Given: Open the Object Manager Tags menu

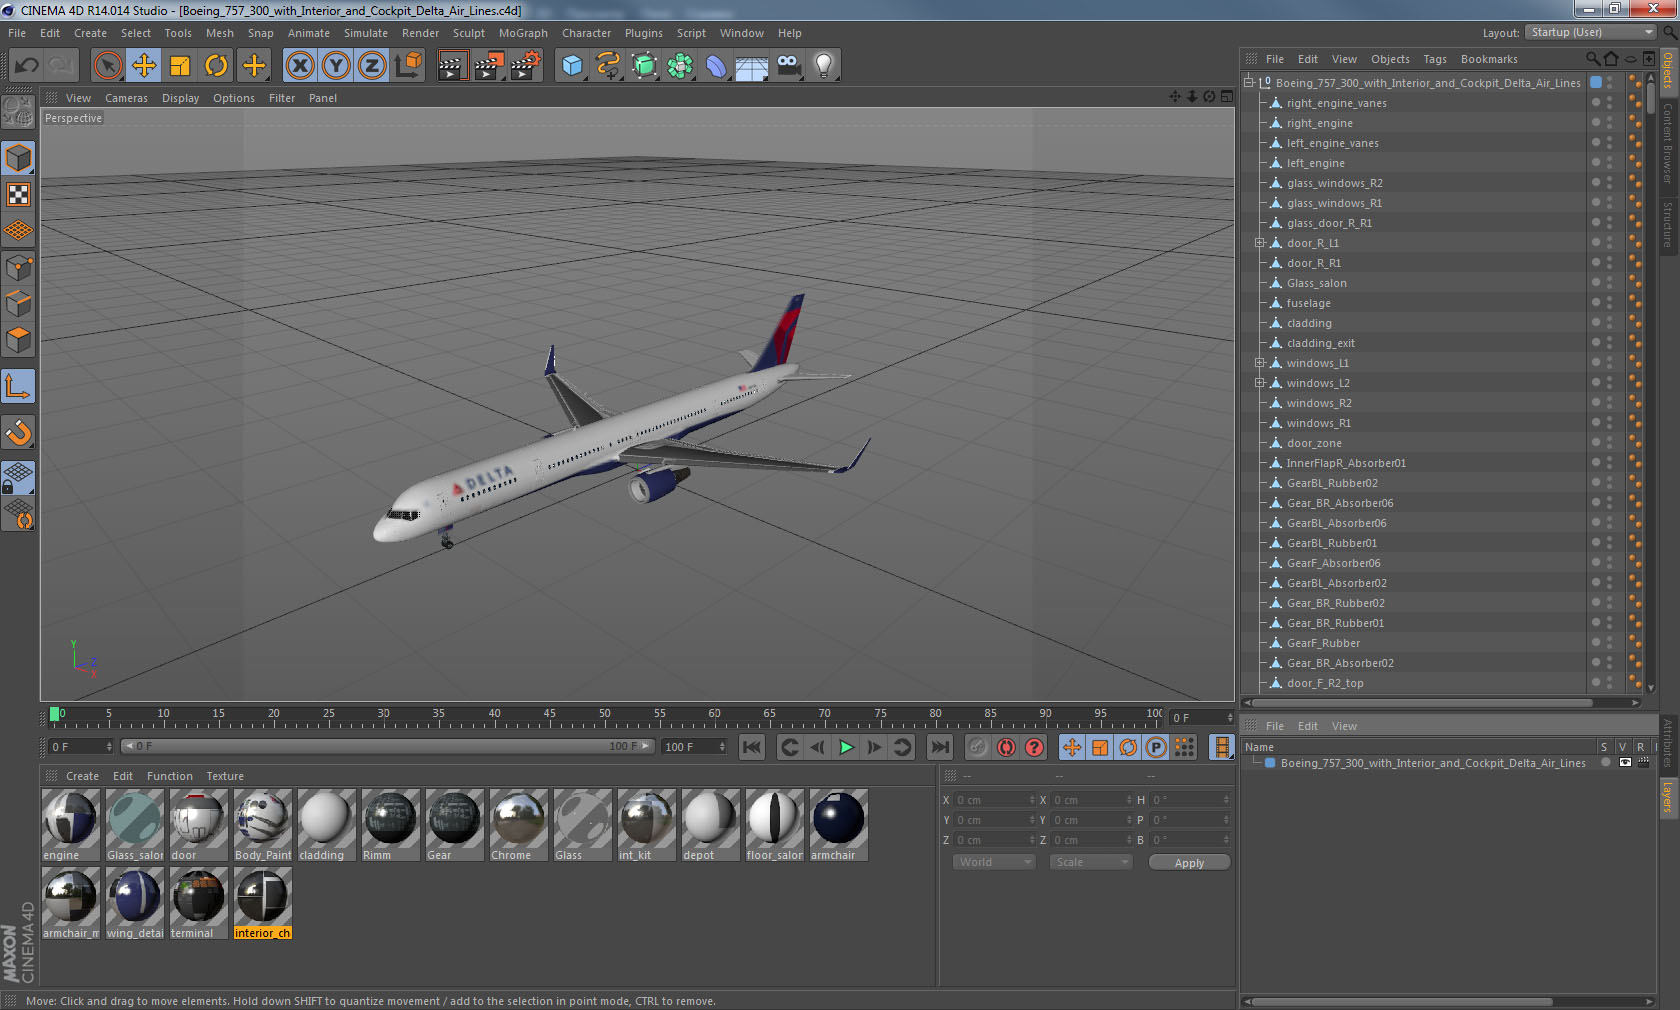Looking at the screenshot, I should coord(1435,59).
